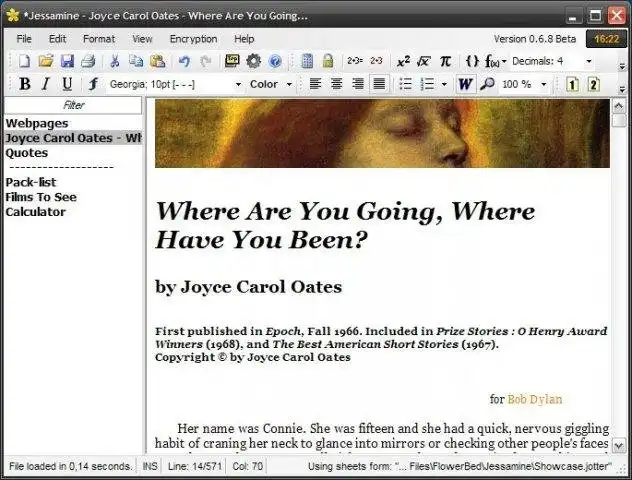Insert the pi constant icon
The height and width of the screenshot is (480, 632).
(445, 61)
